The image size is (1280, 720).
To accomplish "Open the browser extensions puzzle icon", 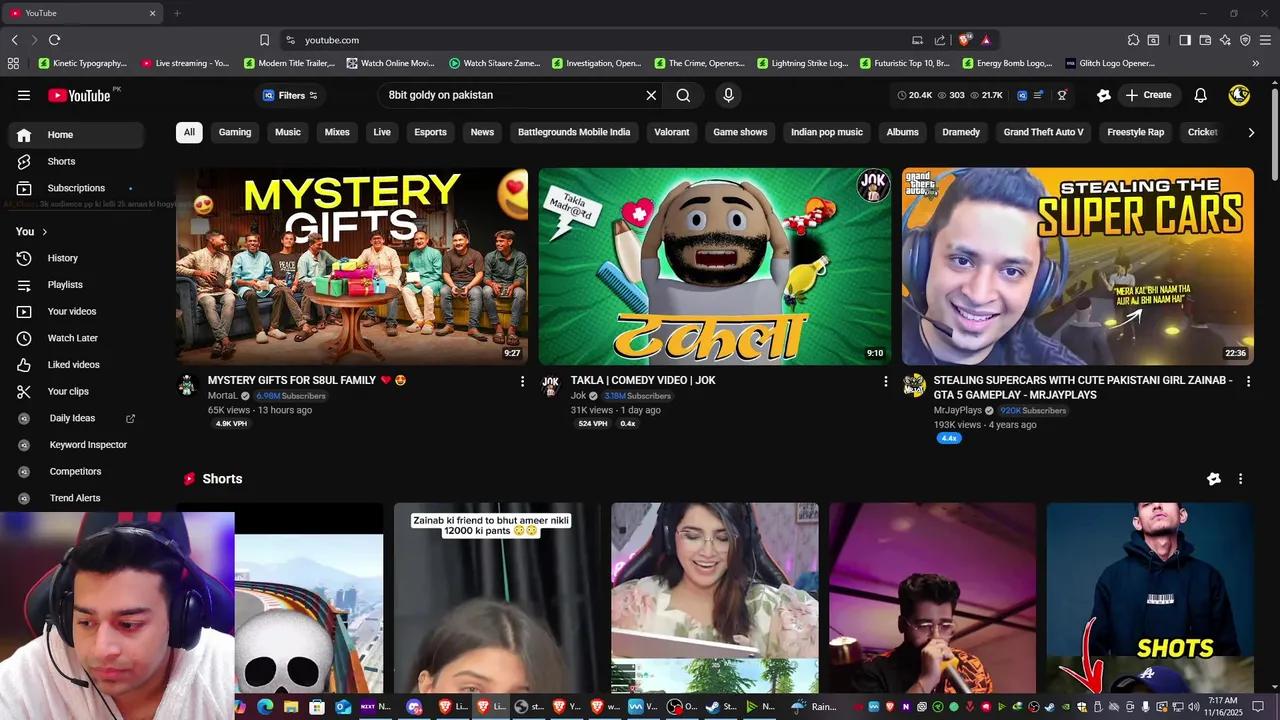I will tap(1133, 40).
